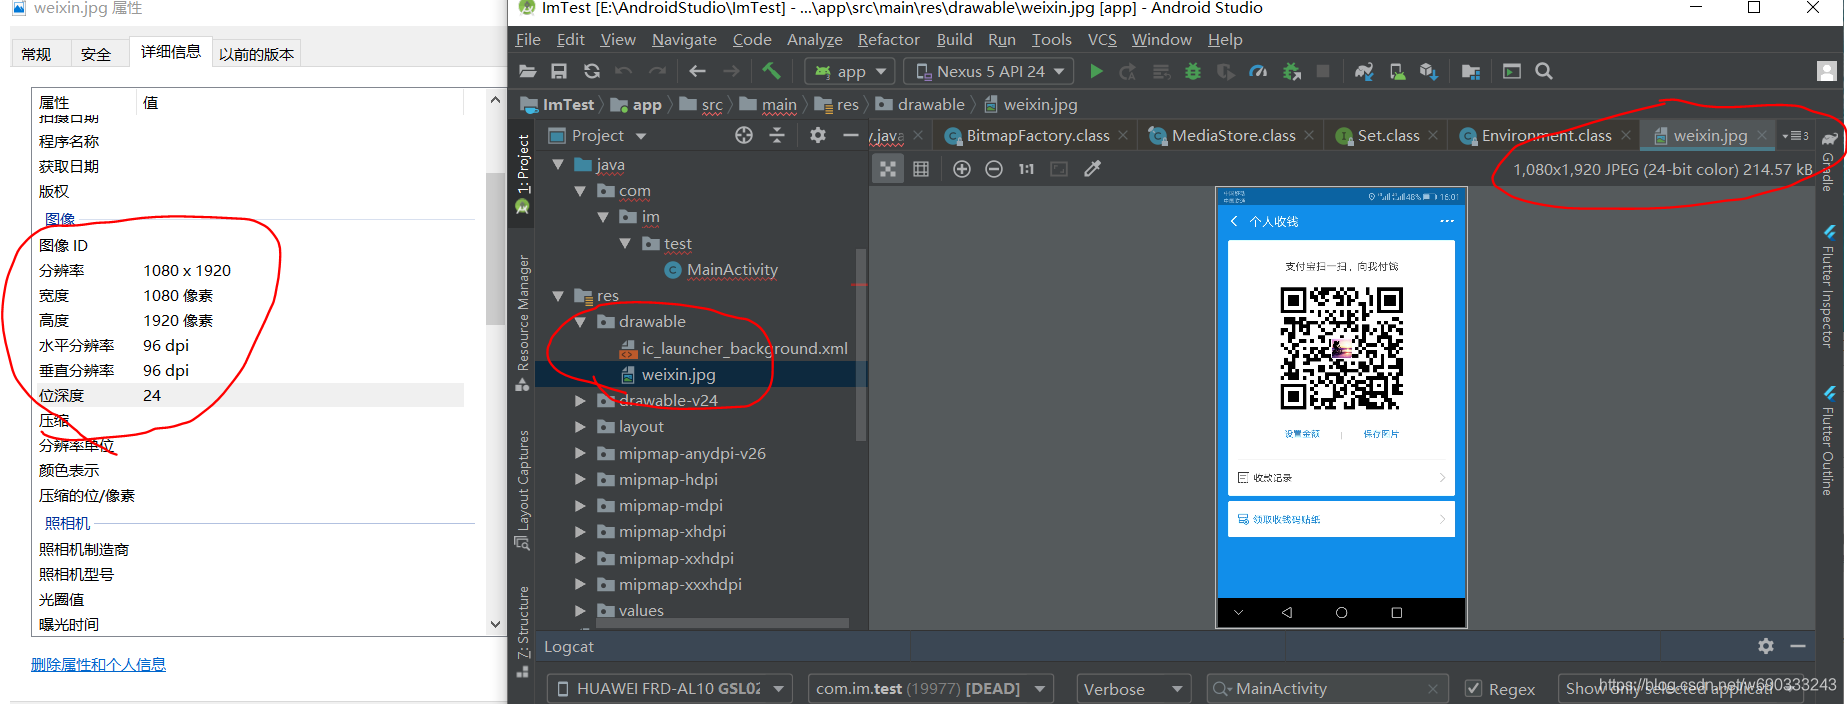Start debugging with the green bug icon
This screenshot has height=704, width=1847.
(1192, 71)
